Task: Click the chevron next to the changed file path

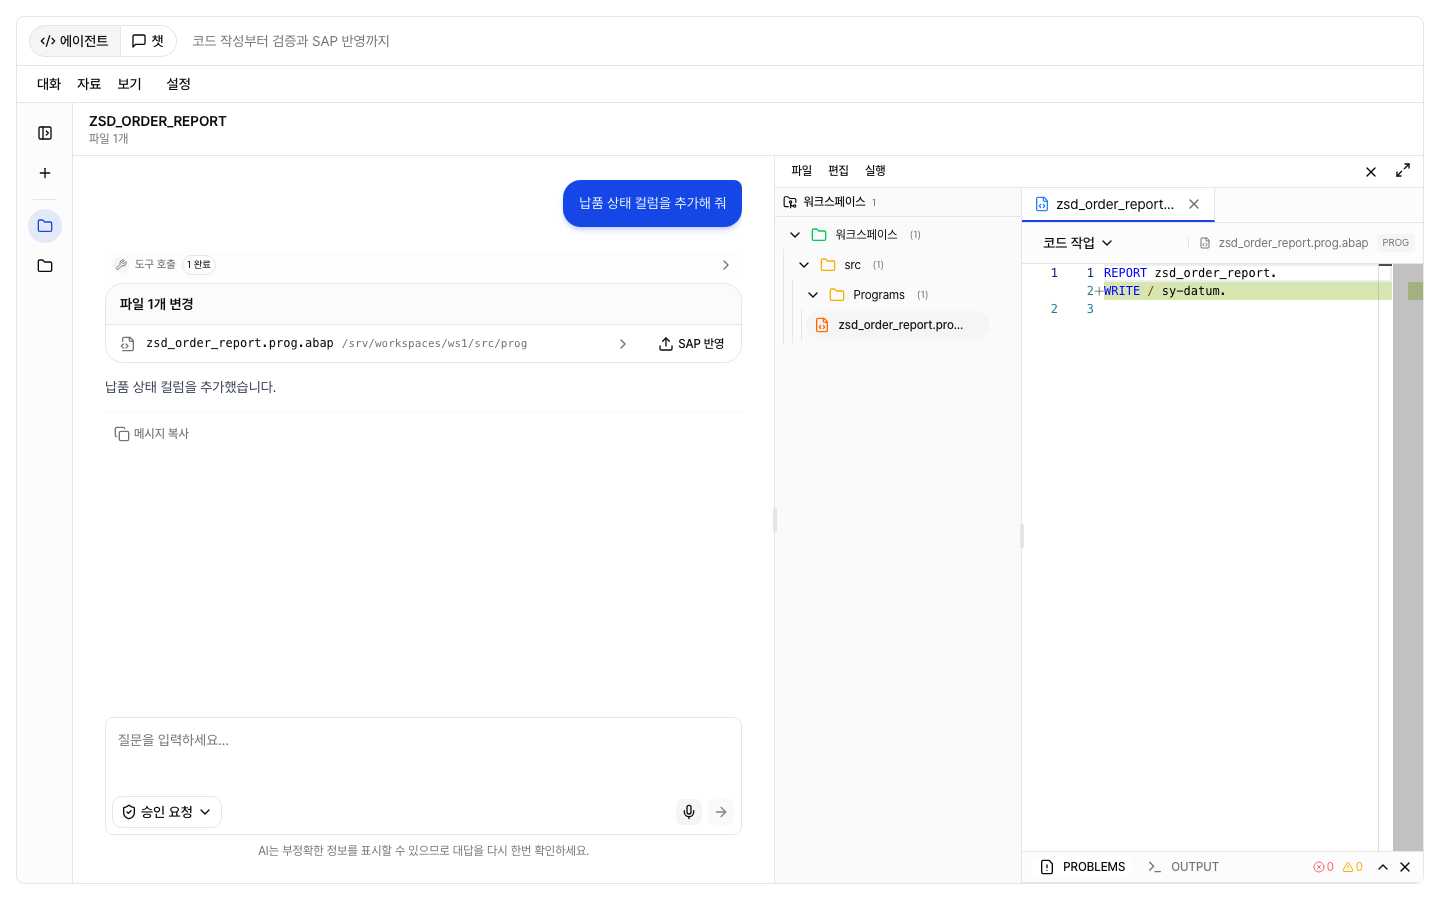Action: 623,344
